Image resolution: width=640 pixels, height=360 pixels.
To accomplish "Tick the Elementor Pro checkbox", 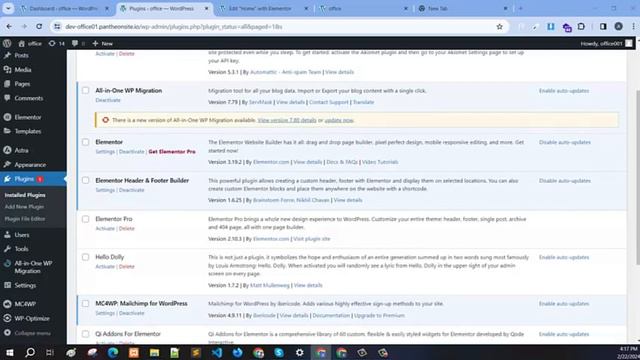I will coord(85,219).
